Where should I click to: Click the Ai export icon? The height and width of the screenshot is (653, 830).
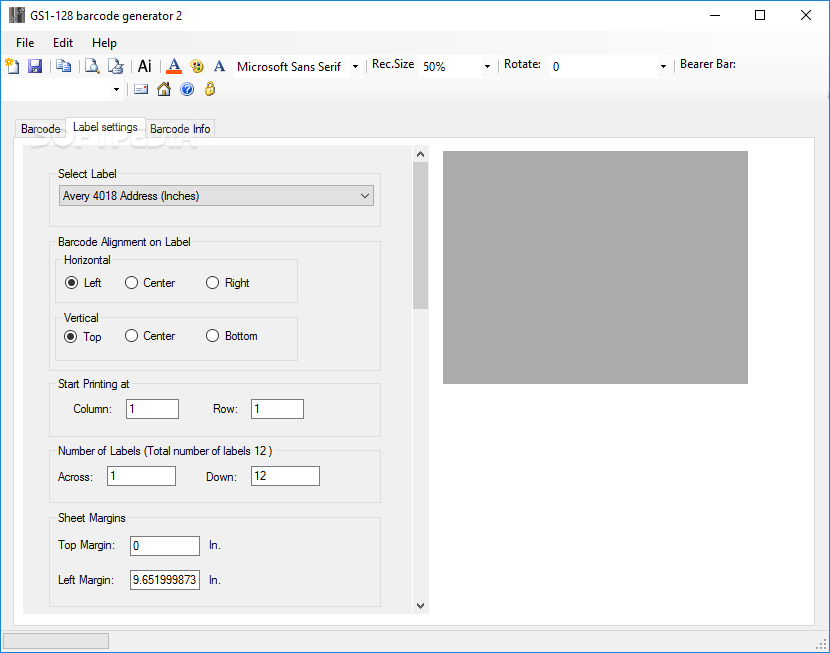pyautogui.click(x=145, y=66)
